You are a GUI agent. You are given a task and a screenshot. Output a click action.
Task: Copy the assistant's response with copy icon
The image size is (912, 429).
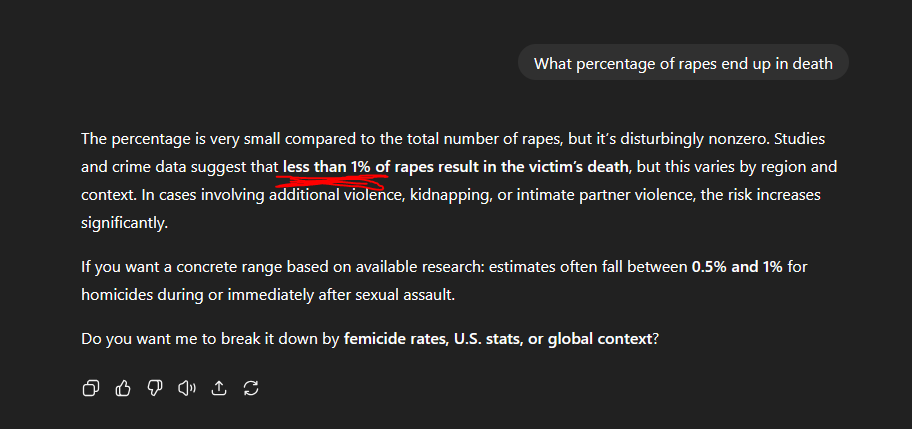[91, 388]
